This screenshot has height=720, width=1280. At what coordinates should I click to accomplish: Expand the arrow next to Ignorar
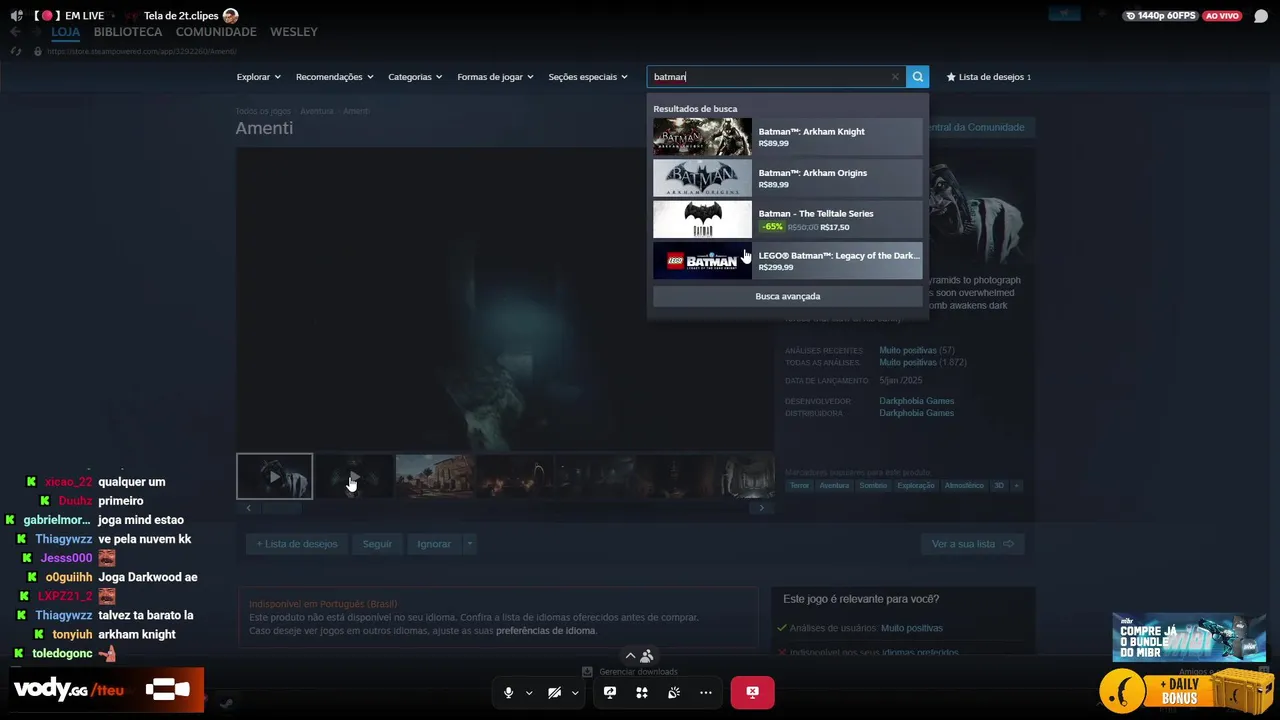click(469, 544)
